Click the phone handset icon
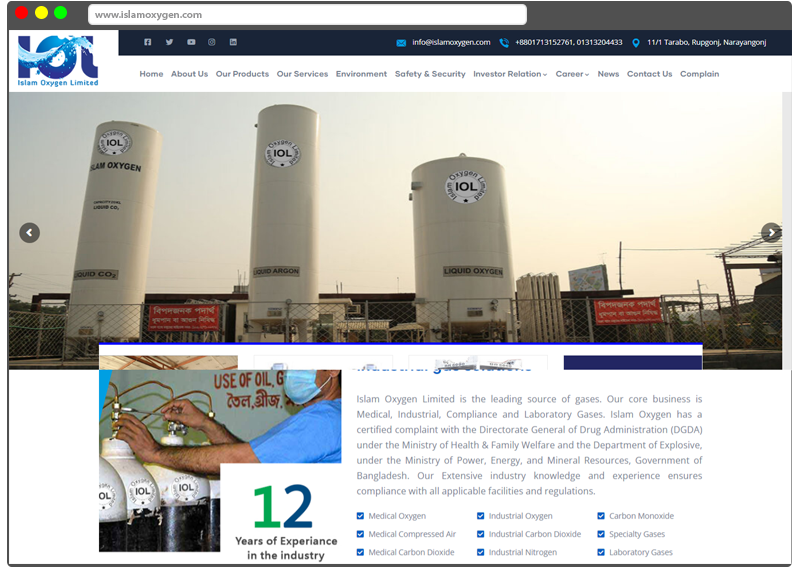The height and width of the screenshot is (567, 800). pos(504,43)
